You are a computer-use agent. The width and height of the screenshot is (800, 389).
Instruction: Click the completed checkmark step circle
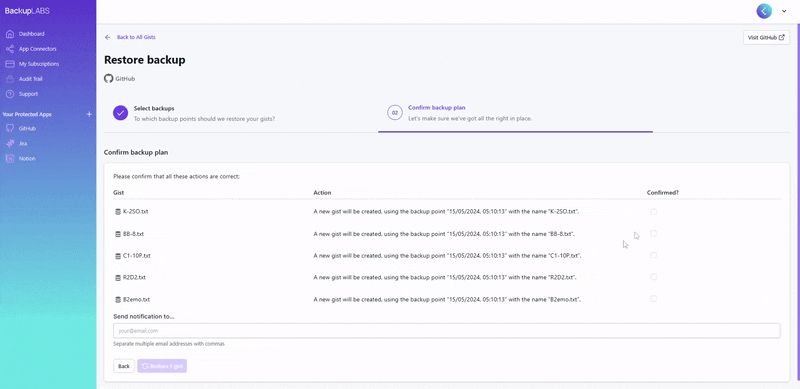(120, 113)
